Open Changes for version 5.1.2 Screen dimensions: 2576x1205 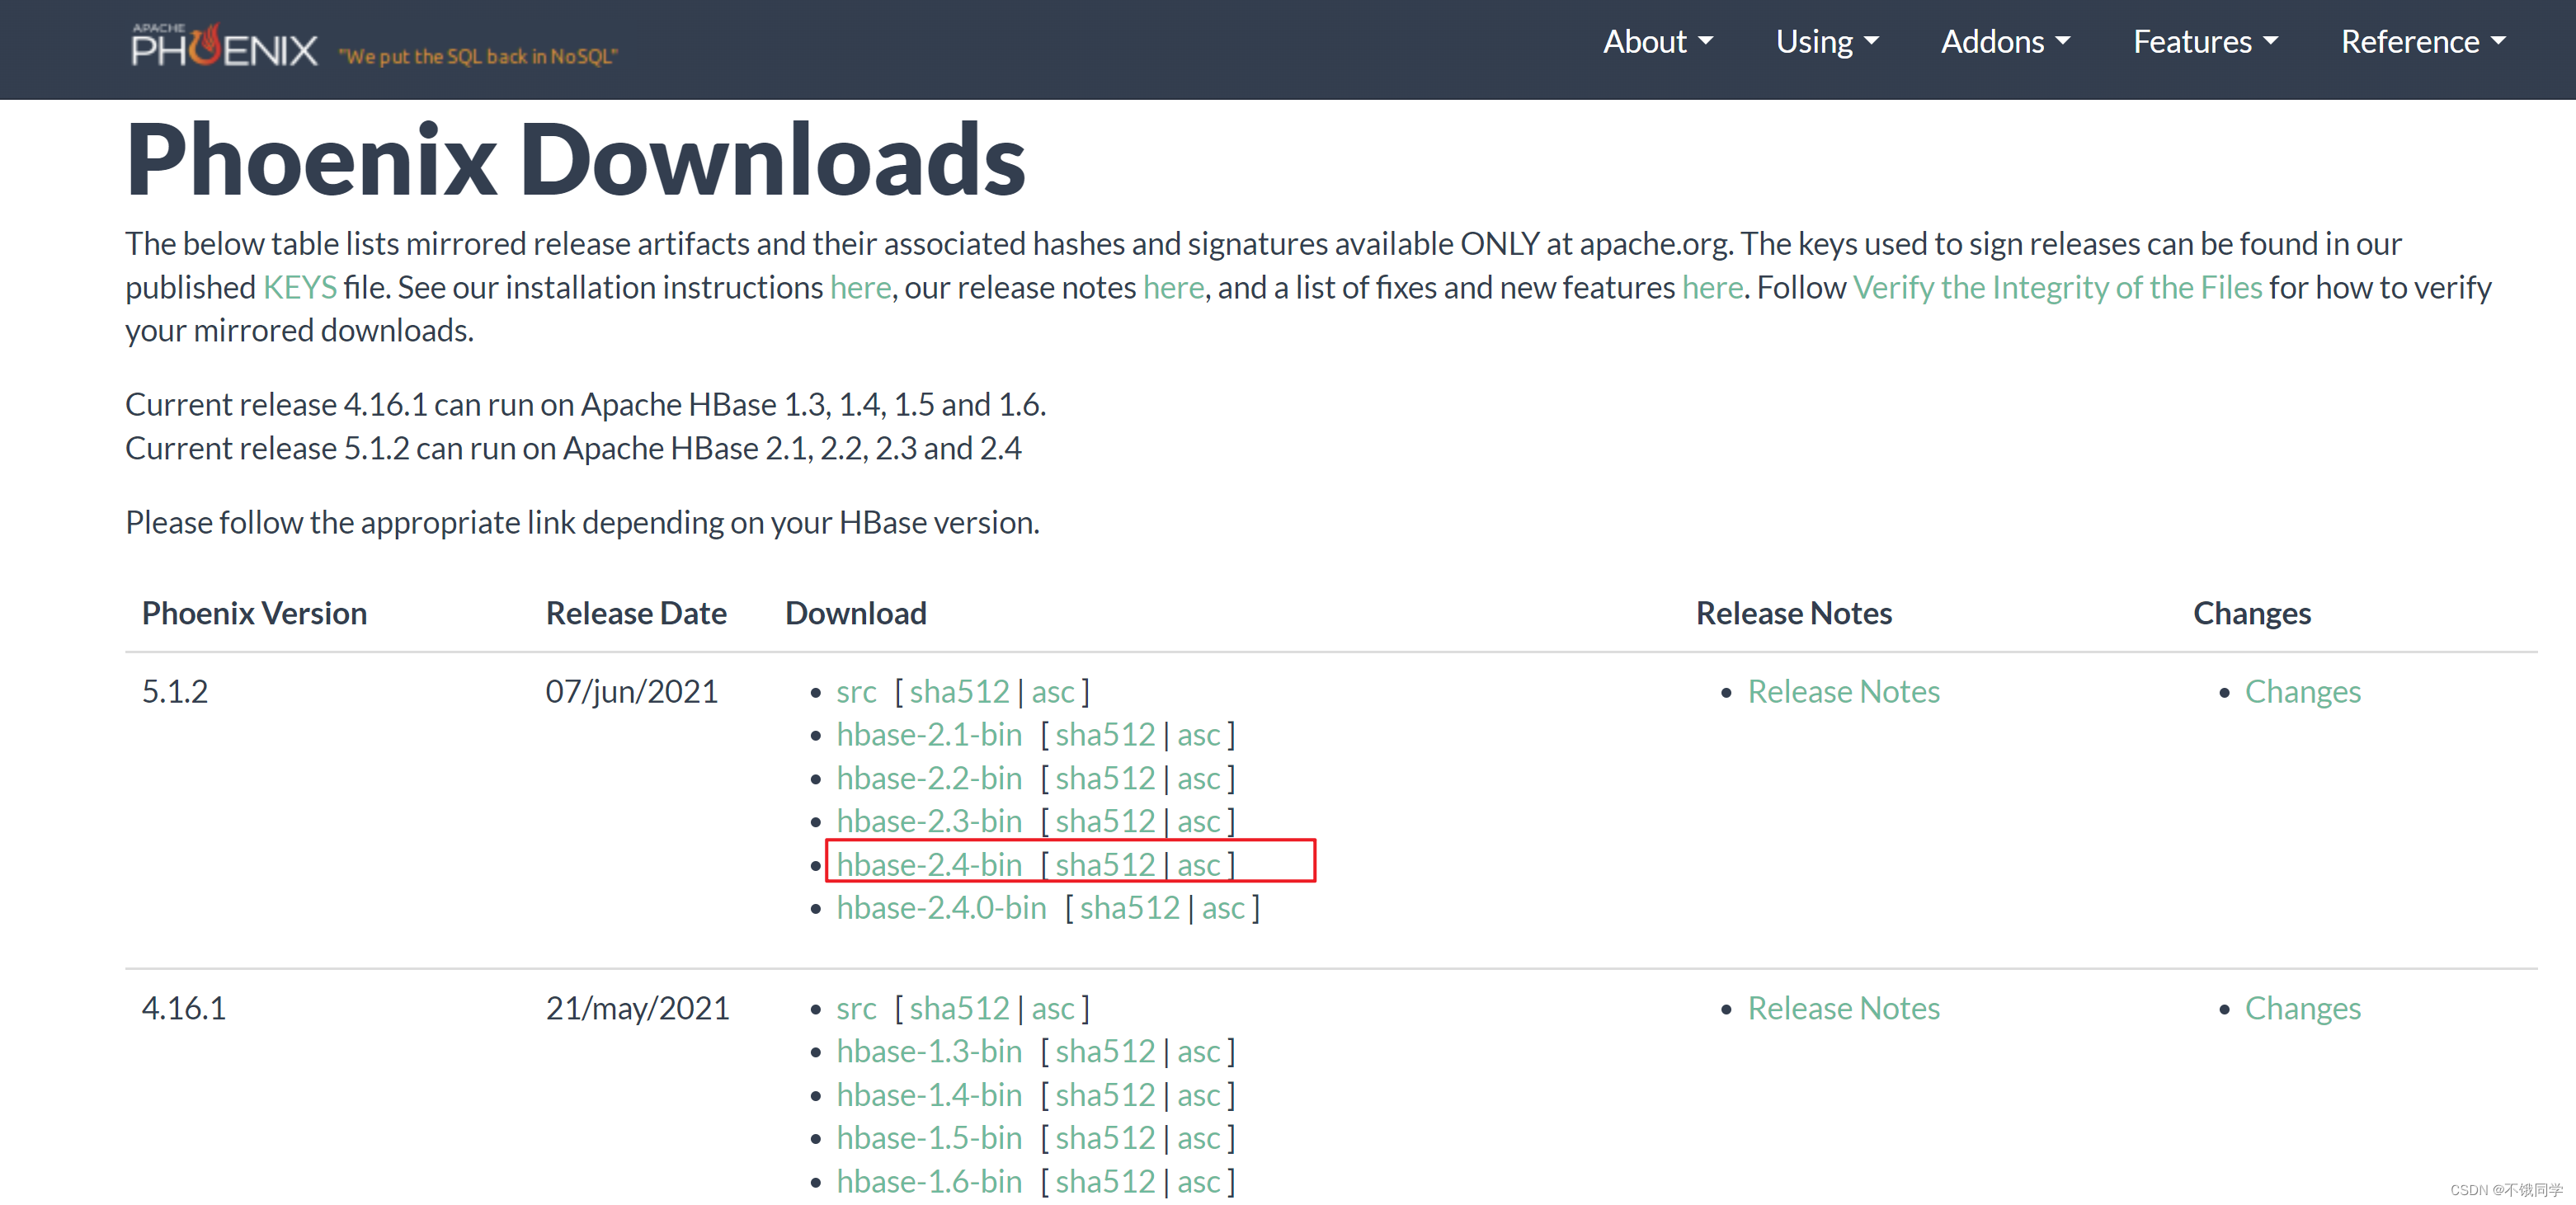[x=2302, y=692]
